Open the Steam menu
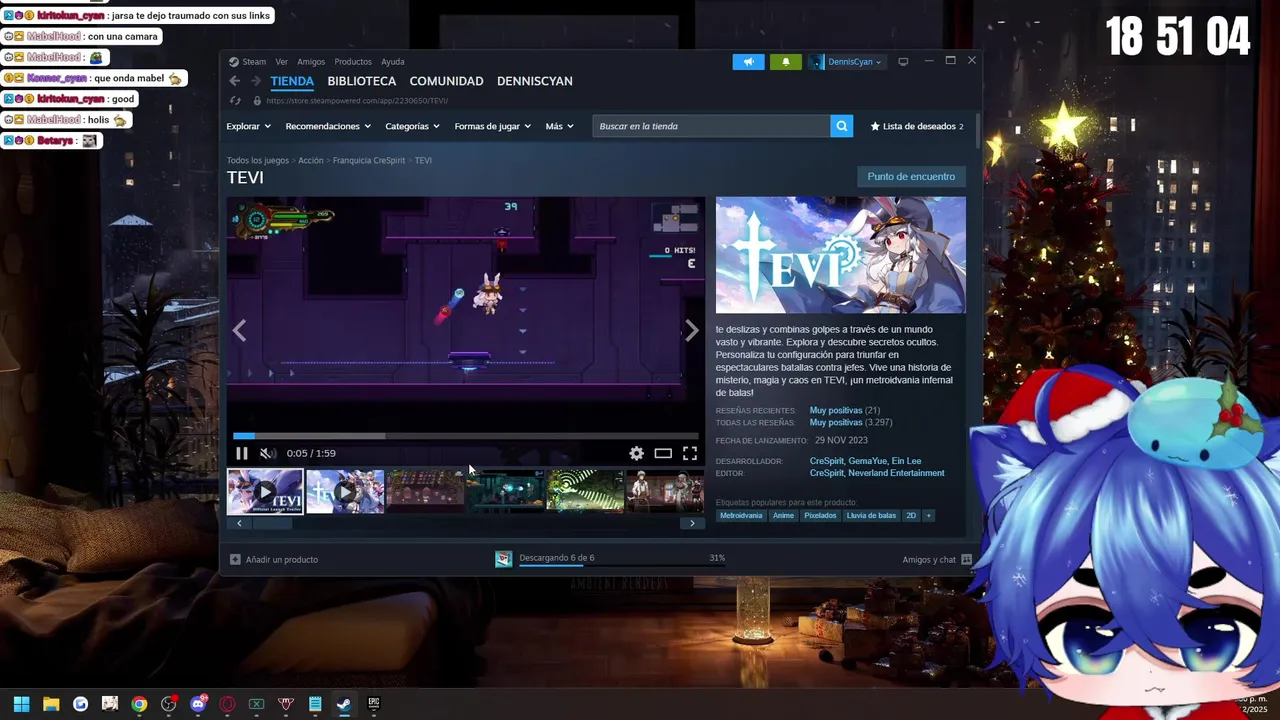This screenshot has height=720, width=1280. [x=247, y=62]
